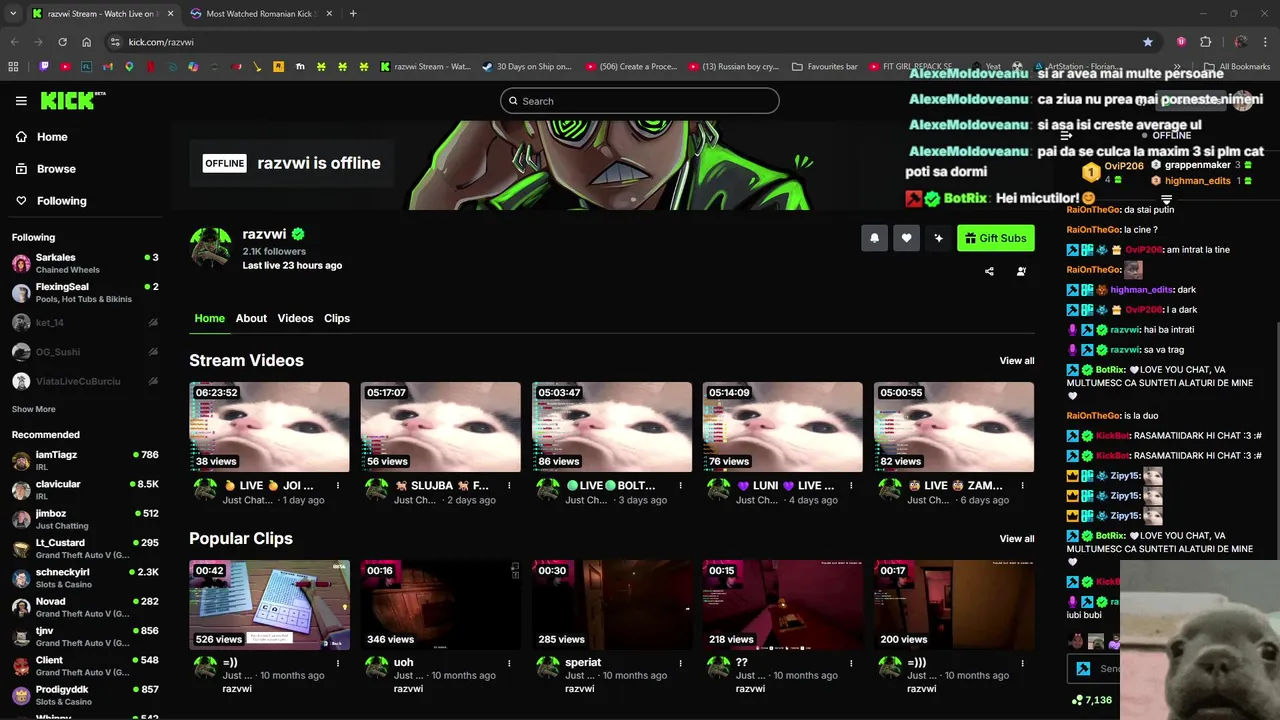Reload the page

(x=62, y=42)
